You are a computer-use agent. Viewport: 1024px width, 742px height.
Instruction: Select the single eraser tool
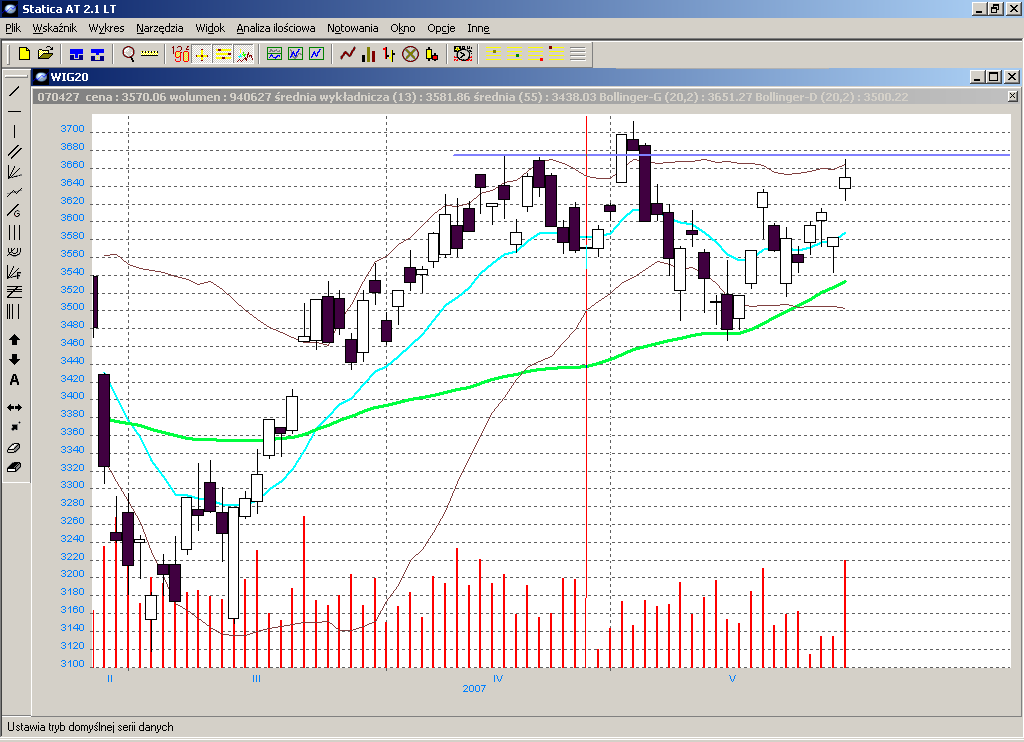point(14,448)
